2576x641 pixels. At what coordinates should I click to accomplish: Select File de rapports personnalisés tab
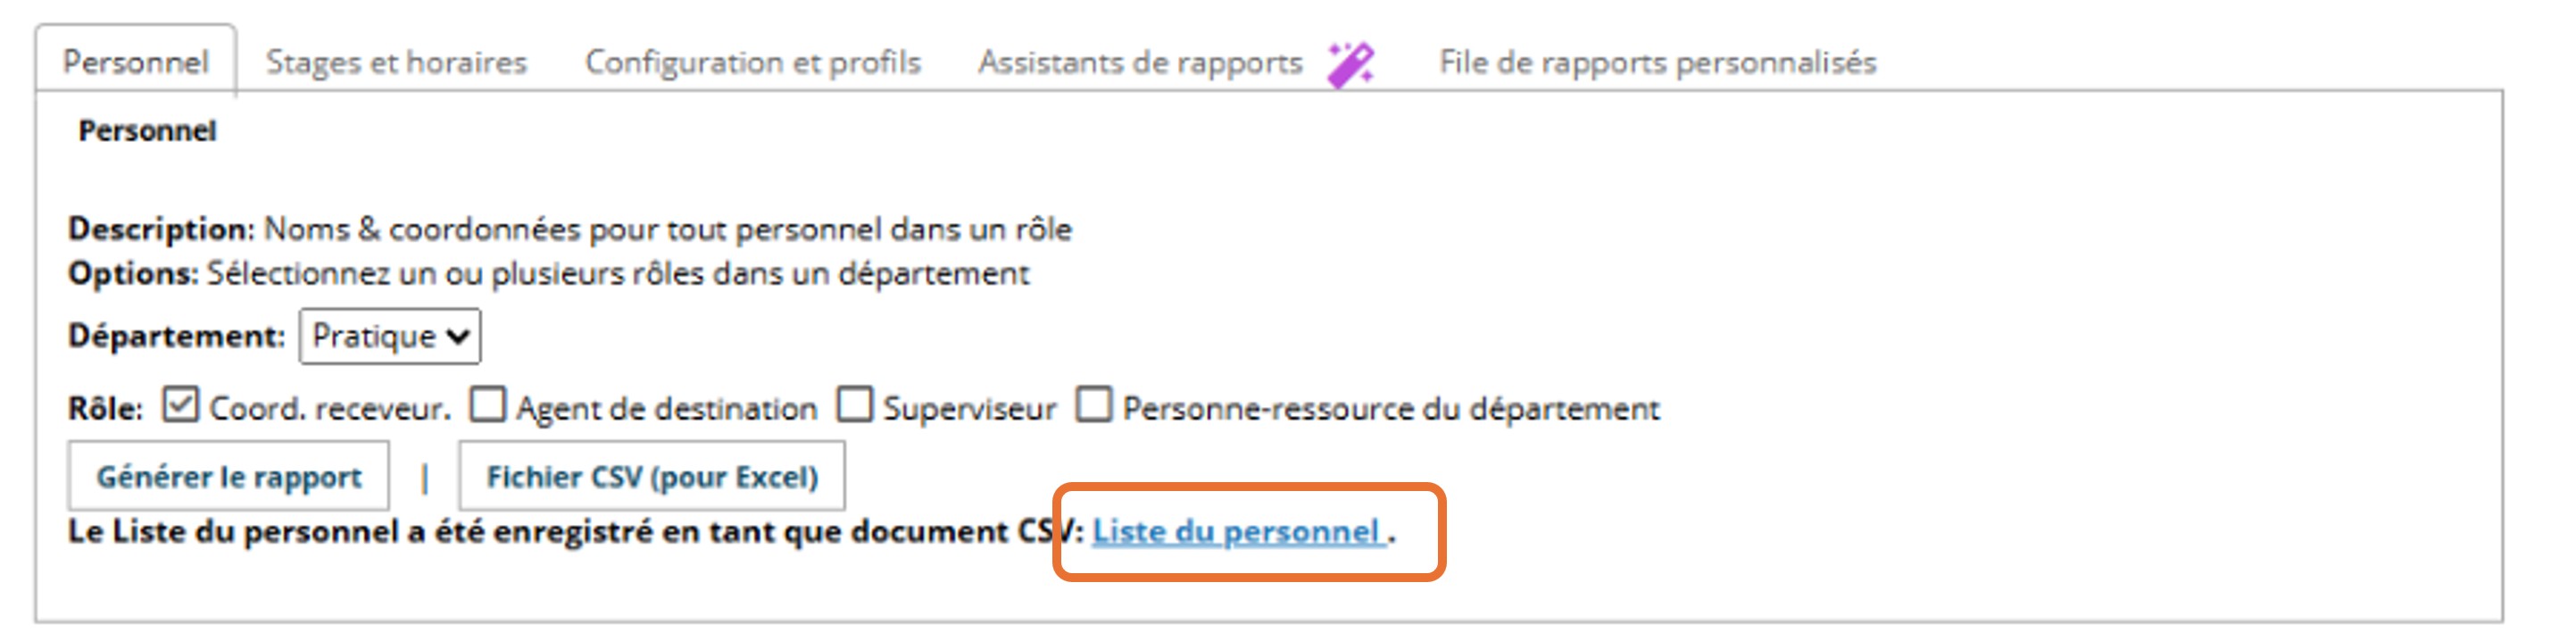[x=1657, y=62]
